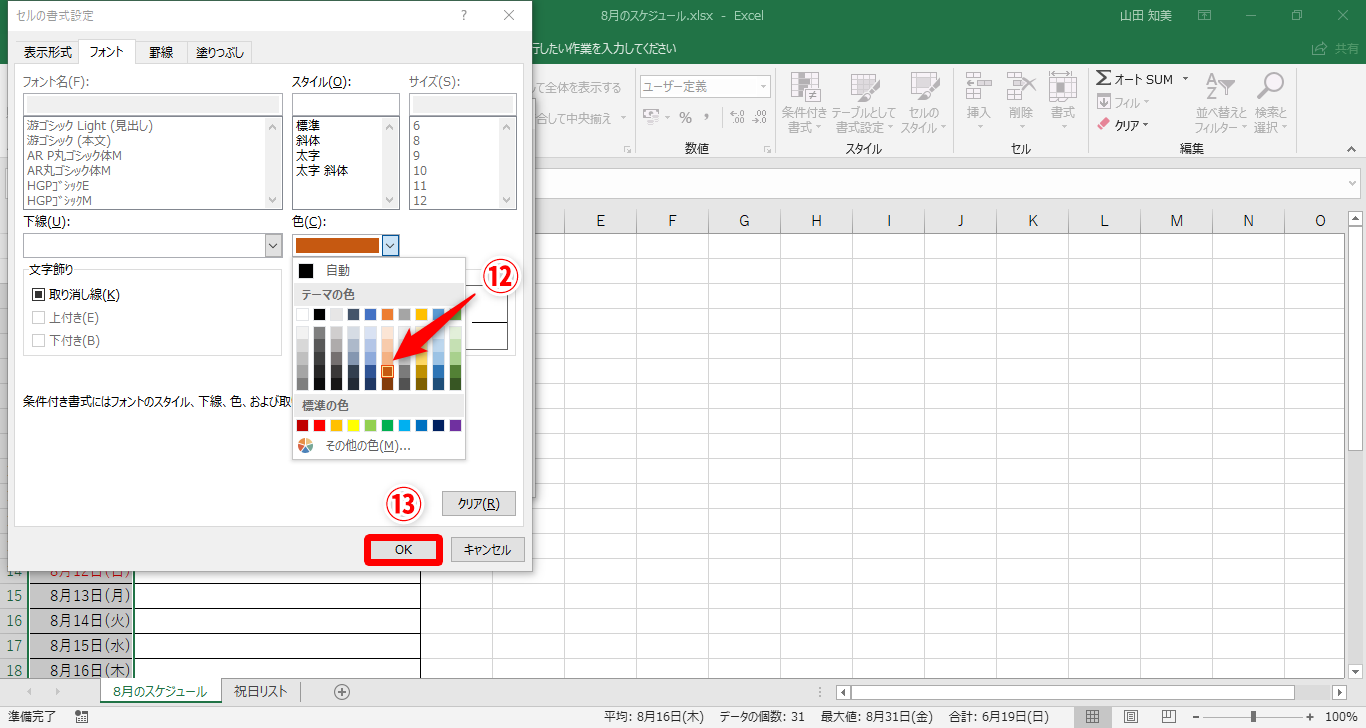Click the OK button
The height and width of the screenshot is (728, 1366).
coord(403,550)
